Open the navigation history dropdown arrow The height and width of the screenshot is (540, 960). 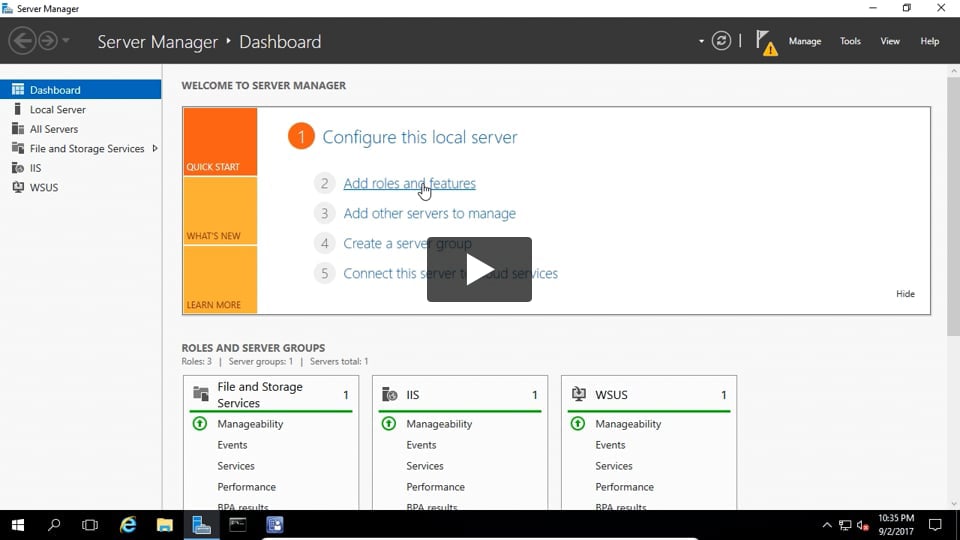(66, 41)
